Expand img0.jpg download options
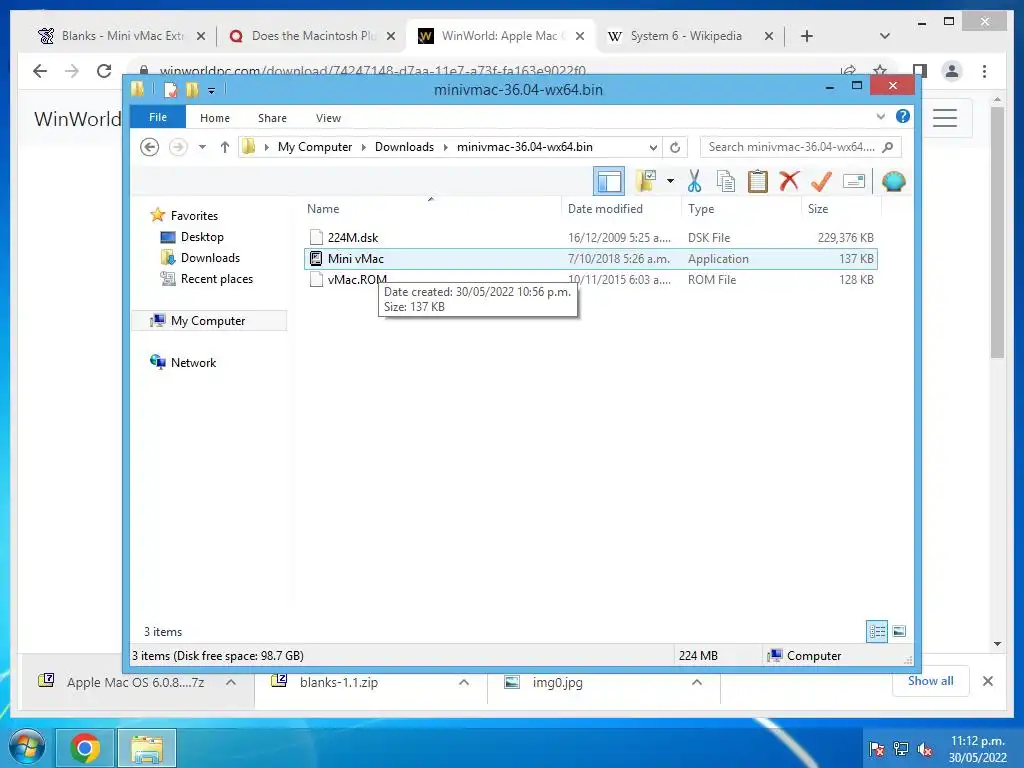Viewport: 1024px width, 768px height. [x=697, y=682]
